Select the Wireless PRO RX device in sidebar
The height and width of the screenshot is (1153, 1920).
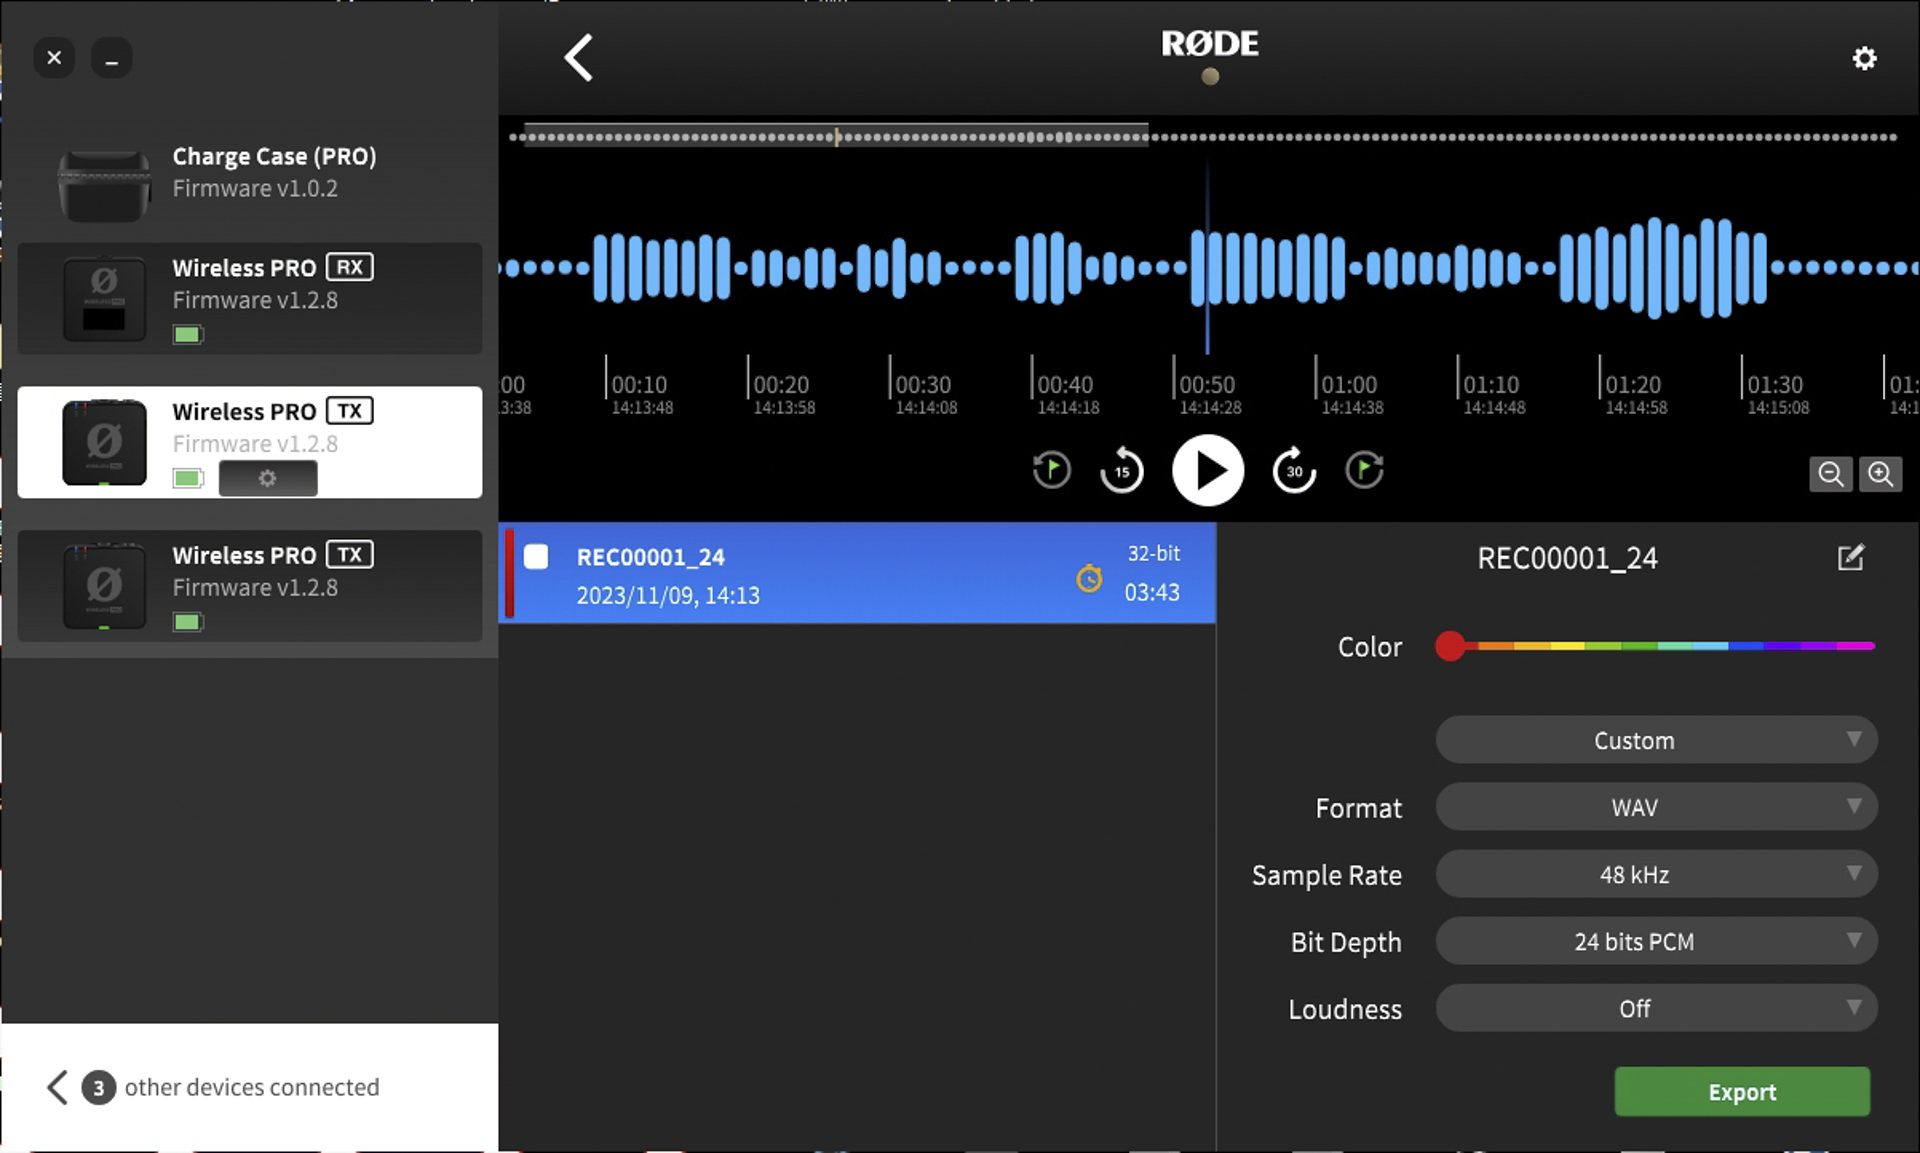tap(250, 298)
